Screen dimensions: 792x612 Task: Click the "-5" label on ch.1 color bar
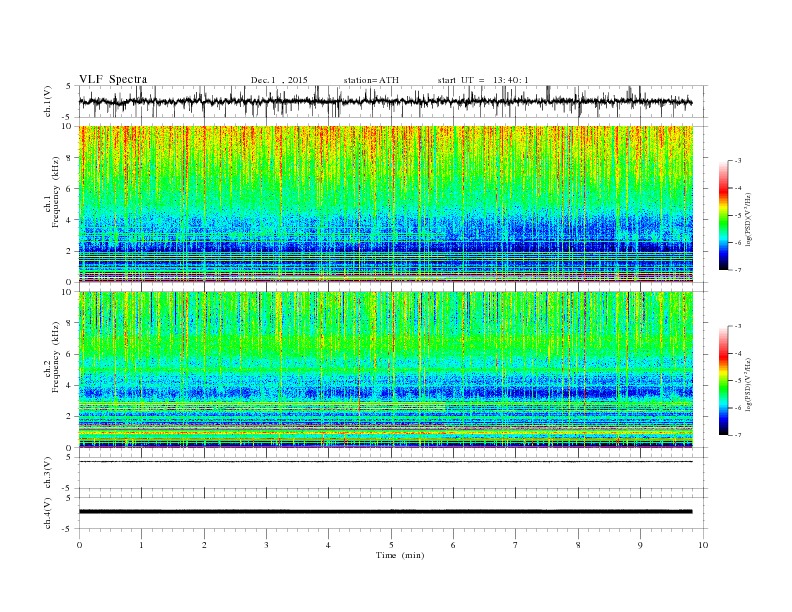click(x=737, y=216)
